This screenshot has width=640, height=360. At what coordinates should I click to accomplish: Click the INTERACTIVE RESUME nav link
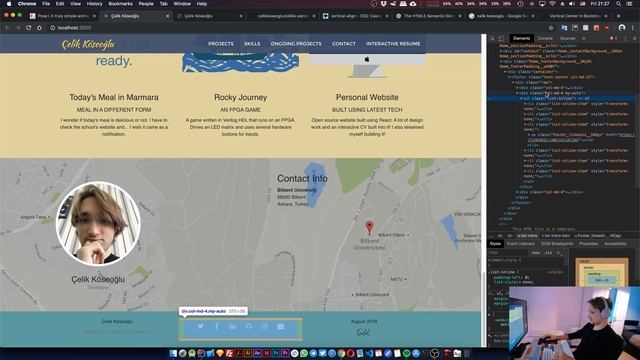[x=393, y=44]
